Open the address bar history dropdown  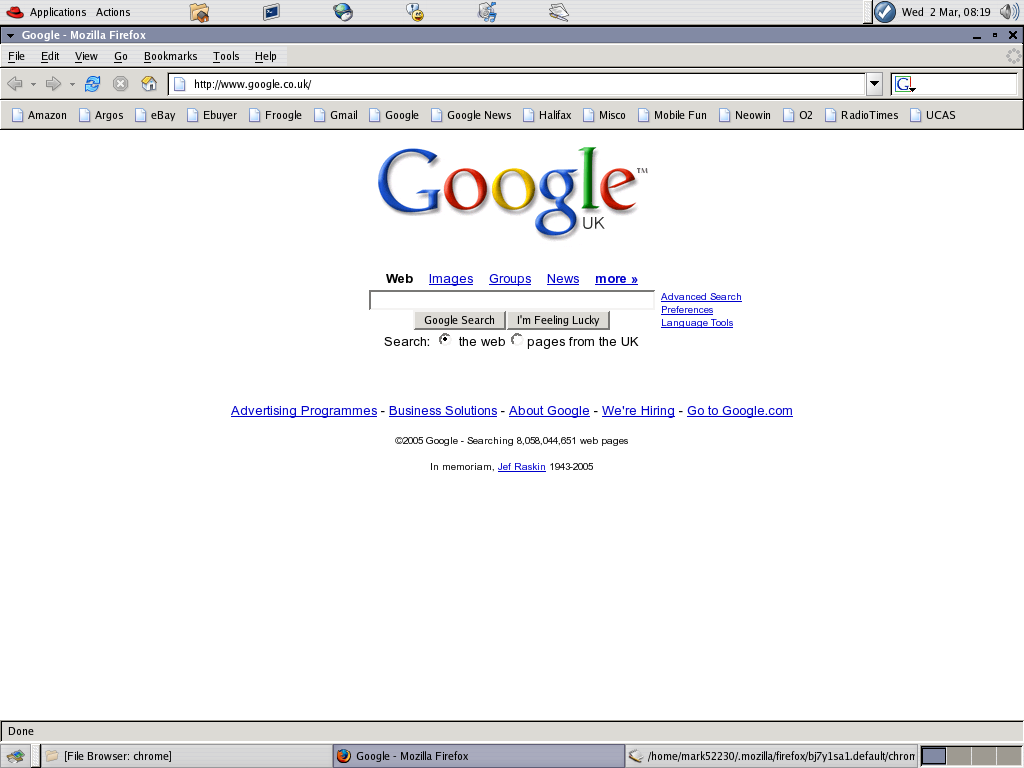pos(874,84)
